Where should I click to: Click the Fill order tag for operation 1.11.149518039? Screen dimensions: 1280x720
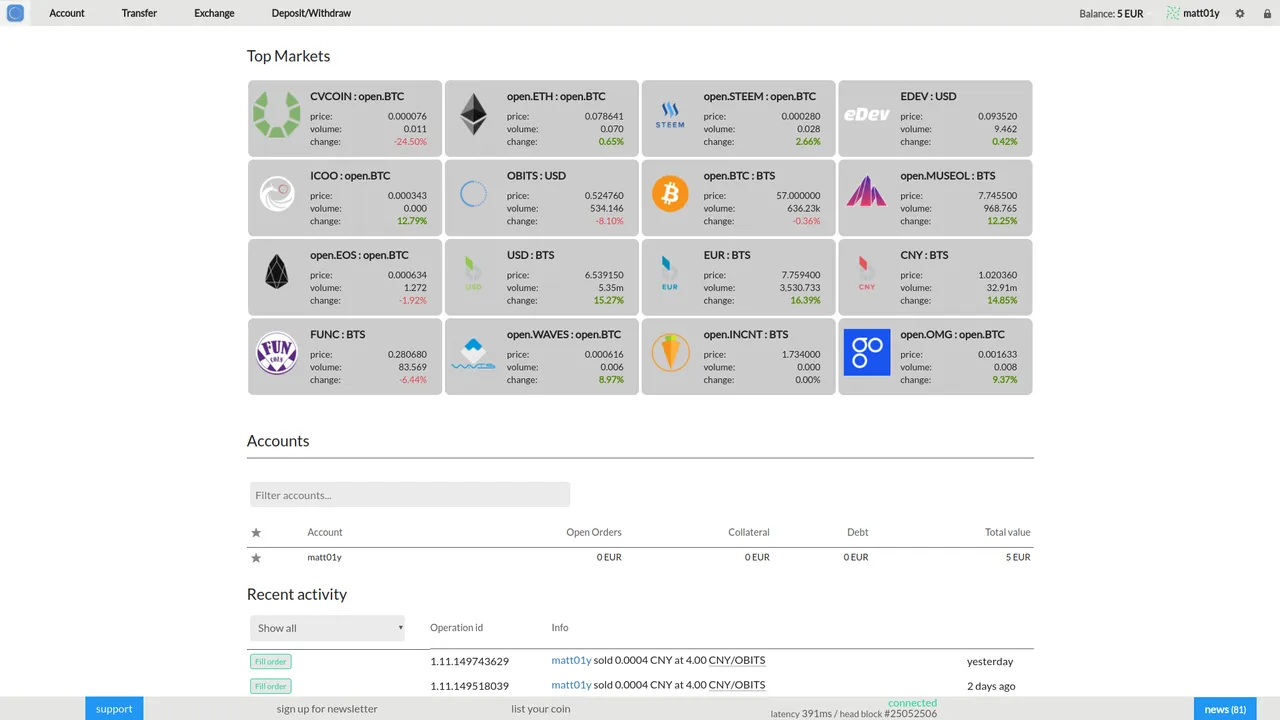pyautogui.click(x=270, y=686)
